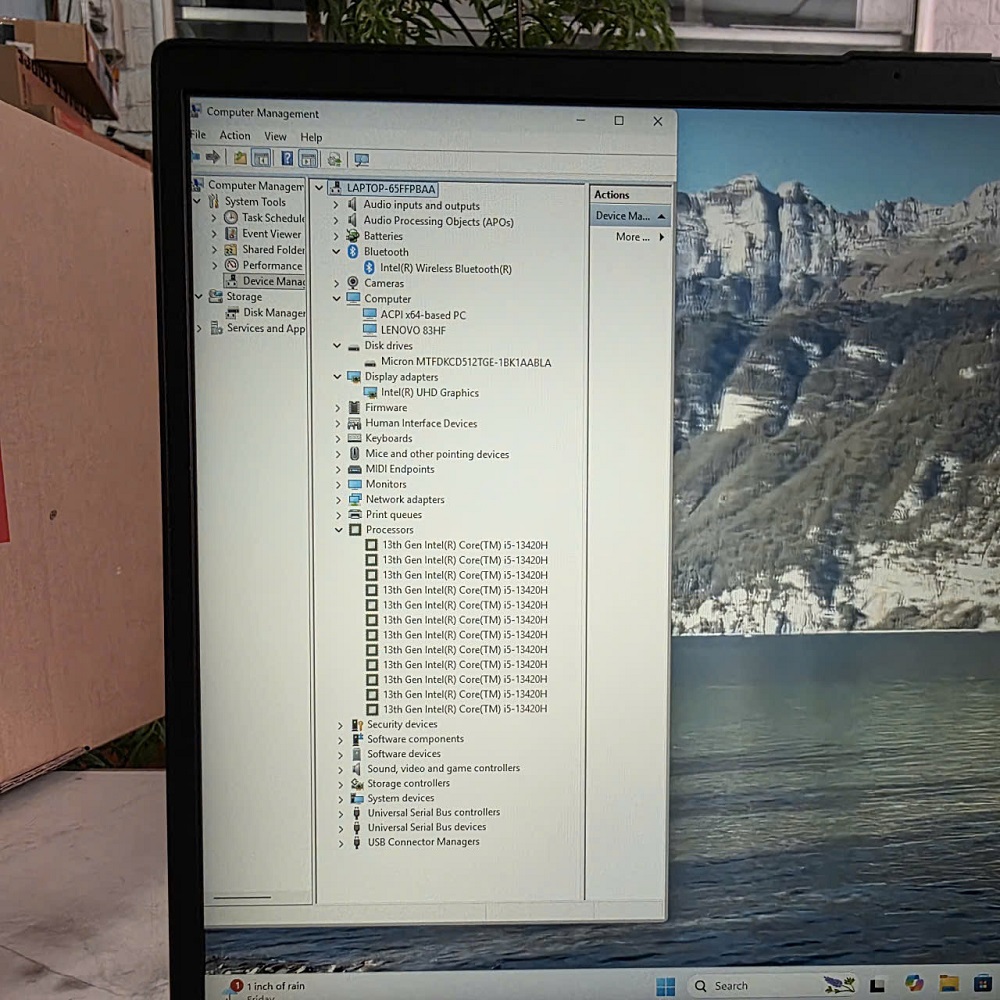Toggle the Show/Hide Console Tree toolbar icon

click(261, 158)
